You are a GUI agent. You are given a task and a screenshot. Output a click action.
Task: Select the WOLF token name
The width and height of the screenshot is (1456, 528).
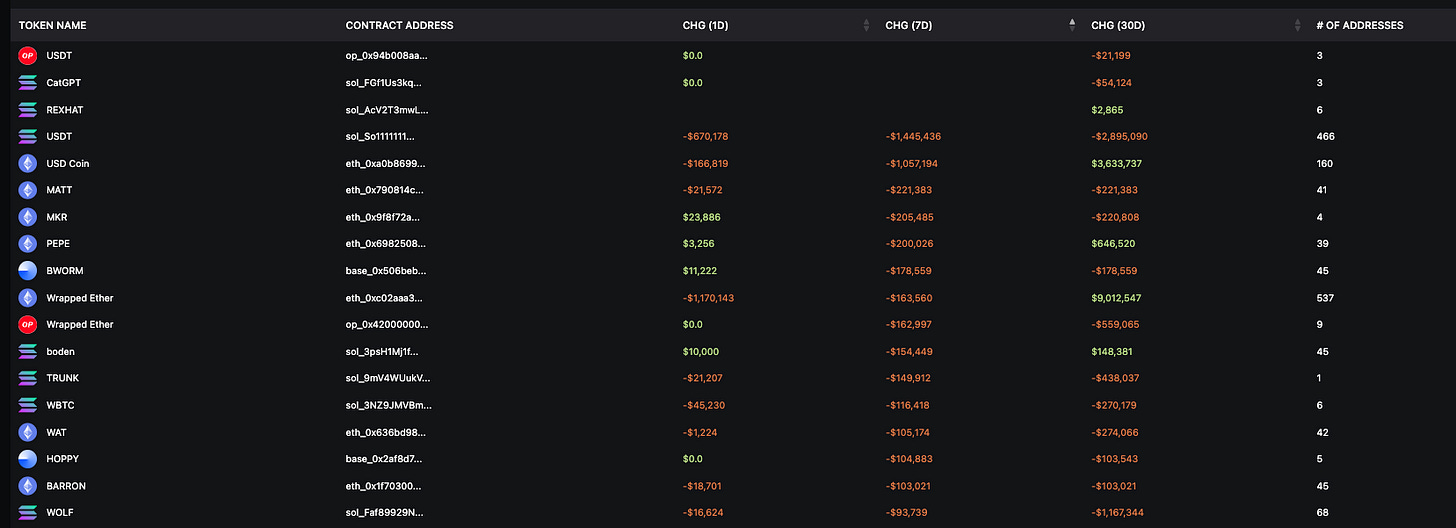(x=60, y=513)
